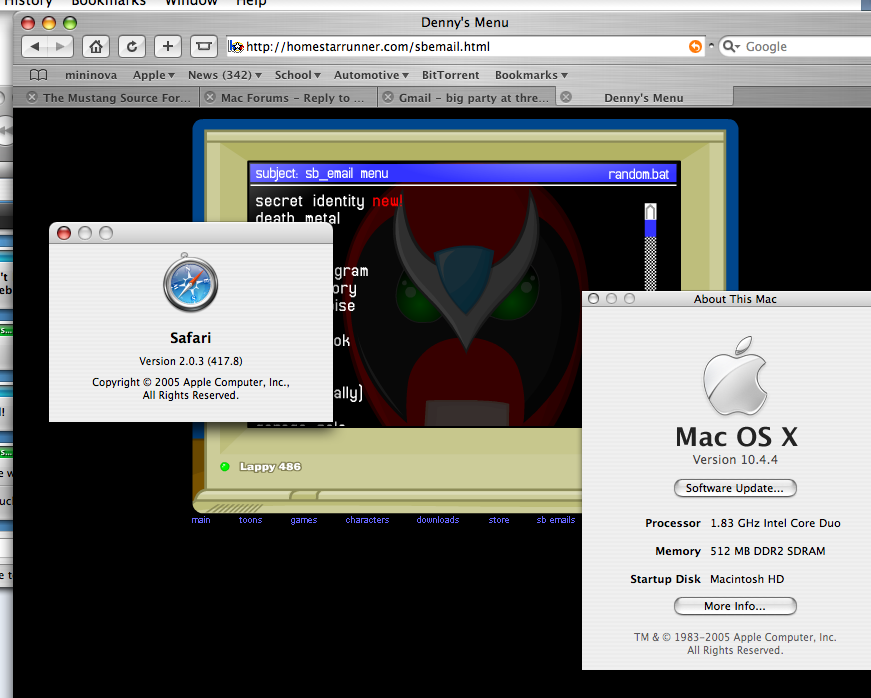The image size is (871, 698).
Task: Close the Gmail tab
Action: 388,98
